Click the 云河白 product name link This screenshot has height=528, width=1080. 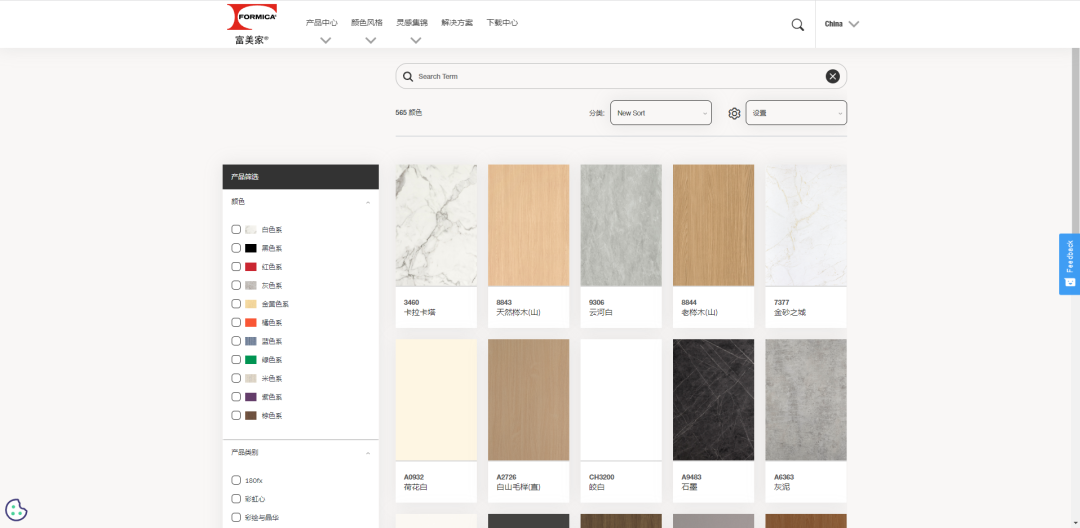pyautogui.click(x=601, y=313)
